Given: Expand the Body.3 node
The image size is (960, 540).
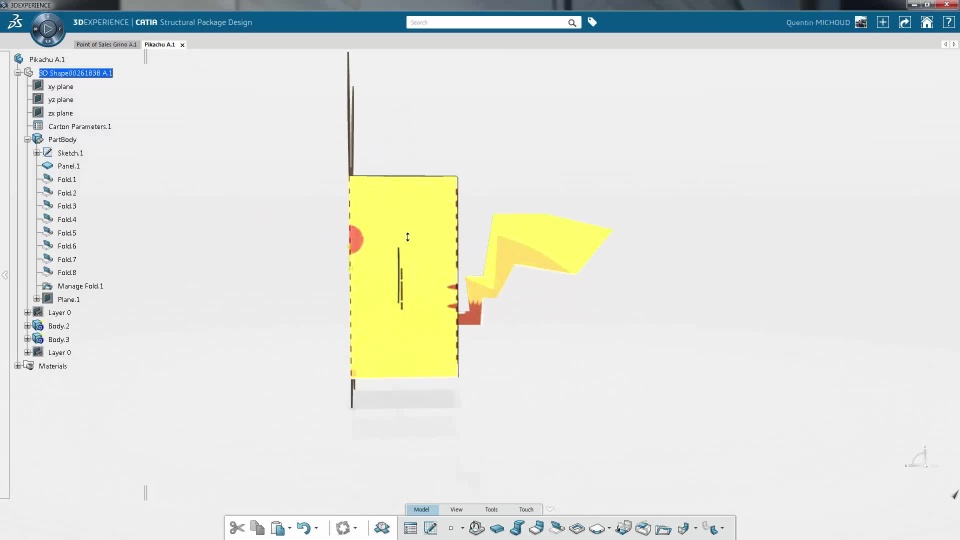Looking at the screenshot, I should point(27,339).
